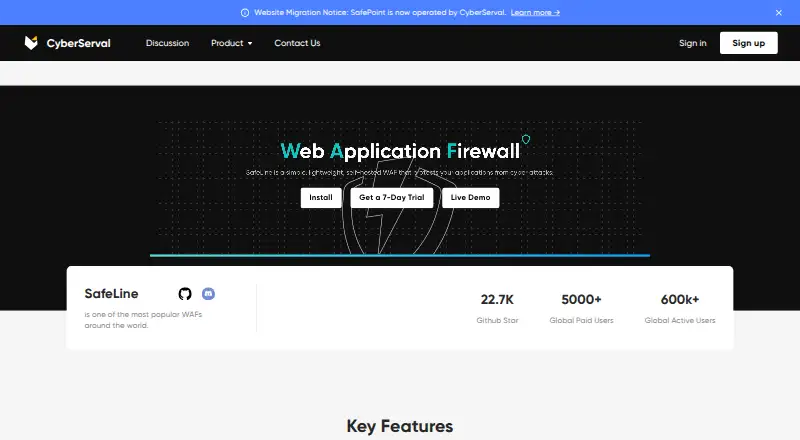Click the shield icon beside Firewall heading
The height and width of the screenshot is (440, 800).
(x=526, y=139)
